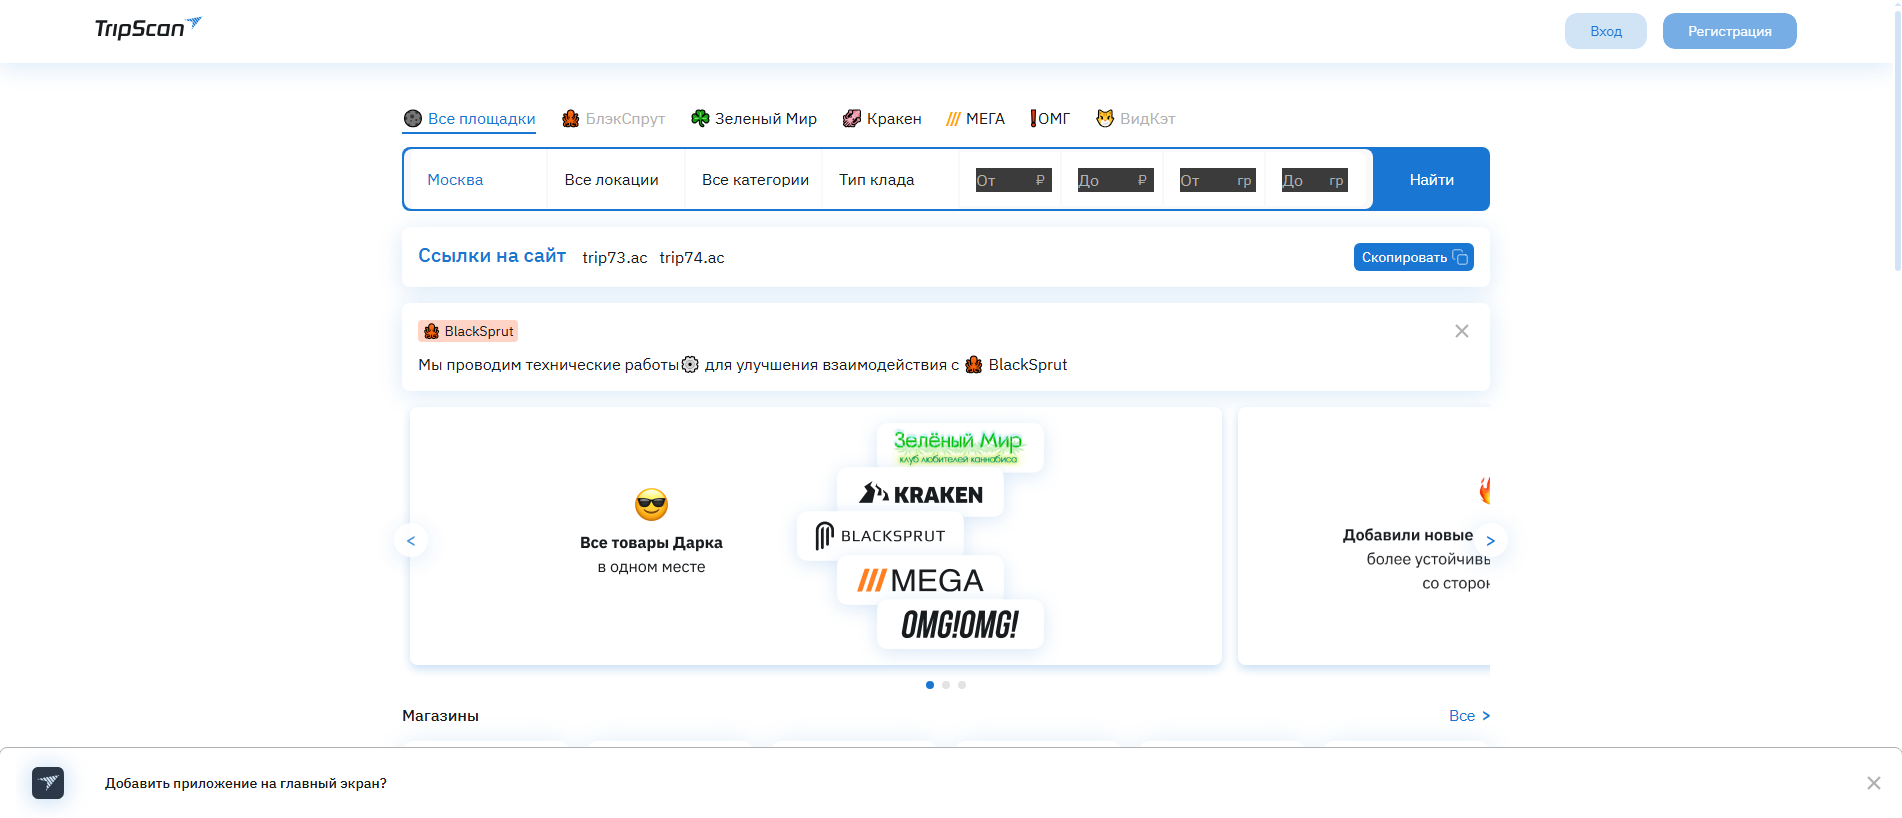The width and height of the screenshot is (1902, 818).
Task: Open the Кракен marketplace tab
Action: 882,119
